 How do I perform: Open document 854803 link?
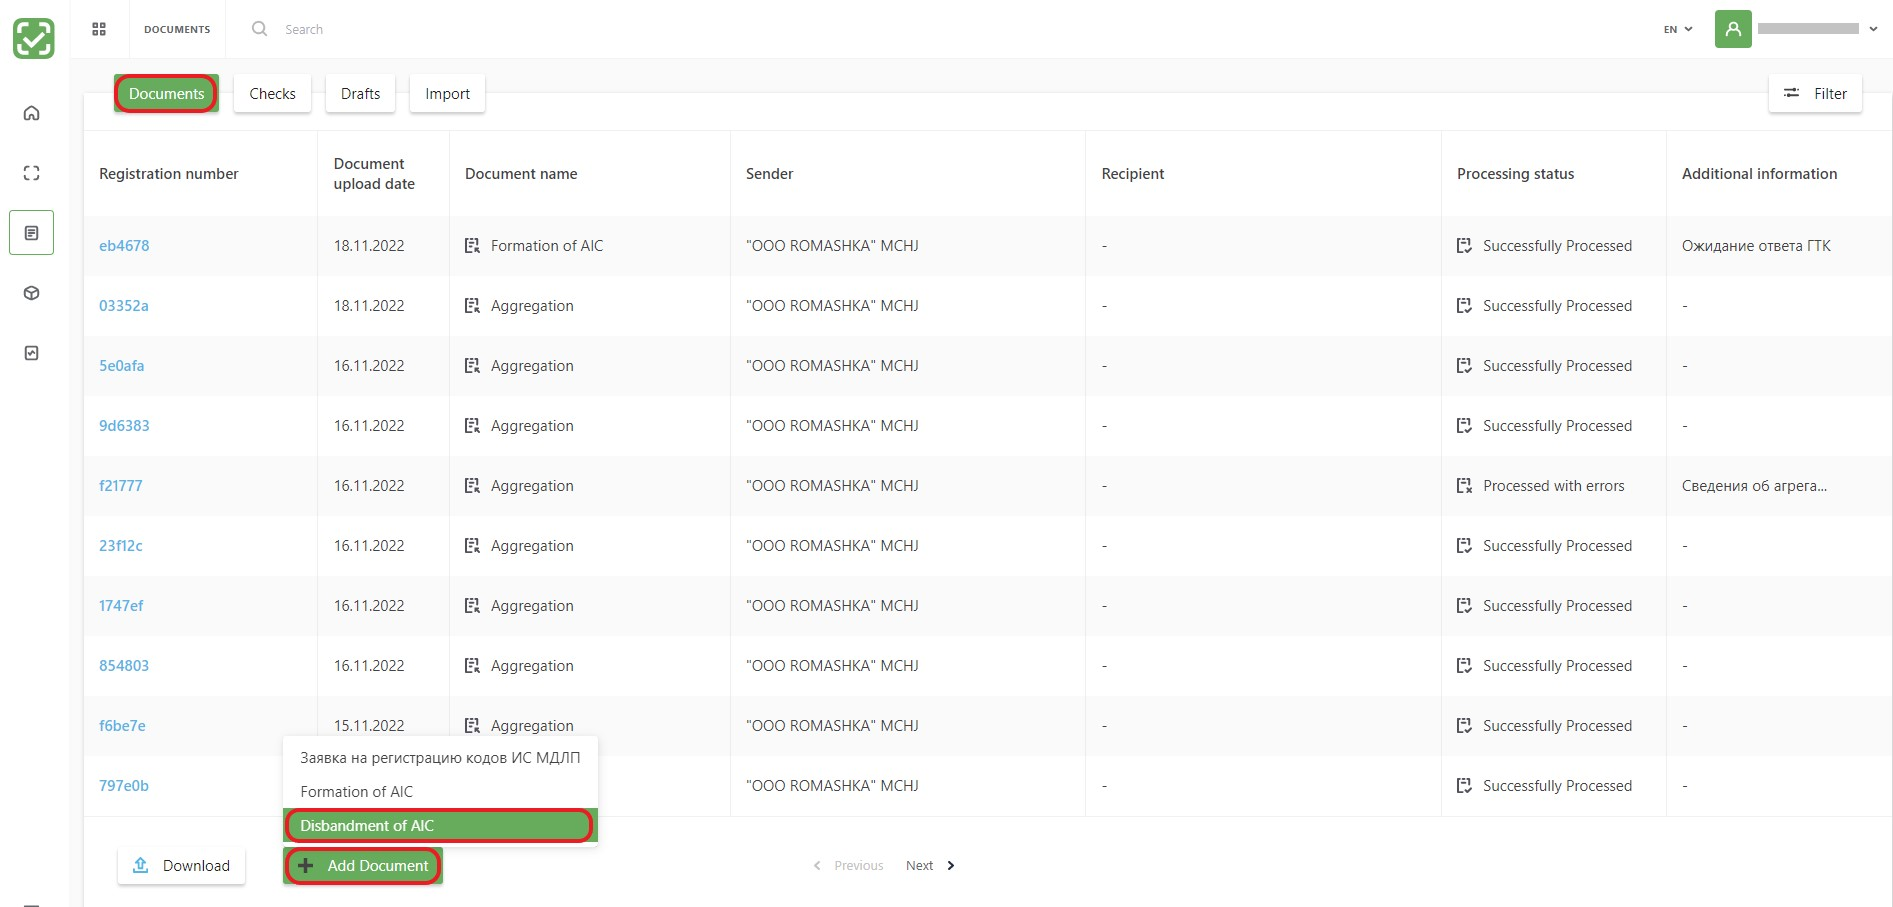tap(124, 666)
